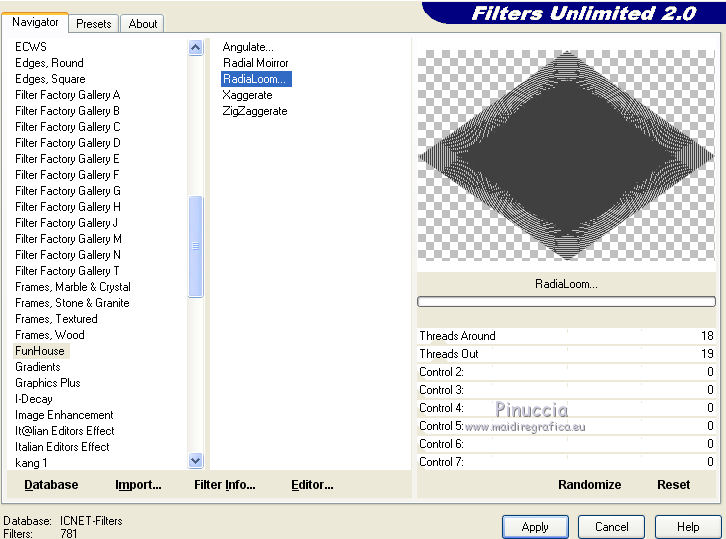Screen dimensions: 726x539
Task: Select the kang 1 category
Action: [x=31, y=463]
